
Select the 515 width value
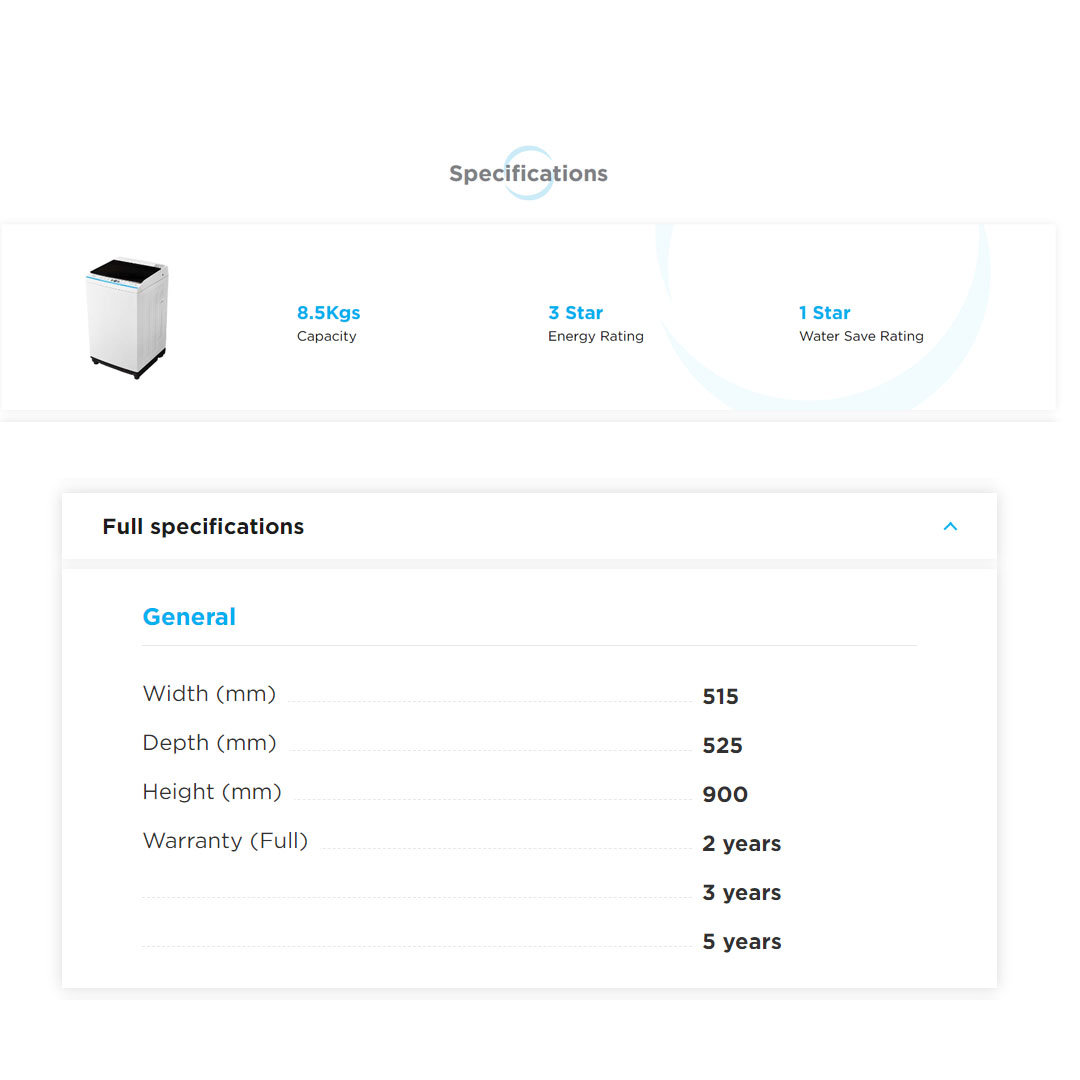pos(721,696)
